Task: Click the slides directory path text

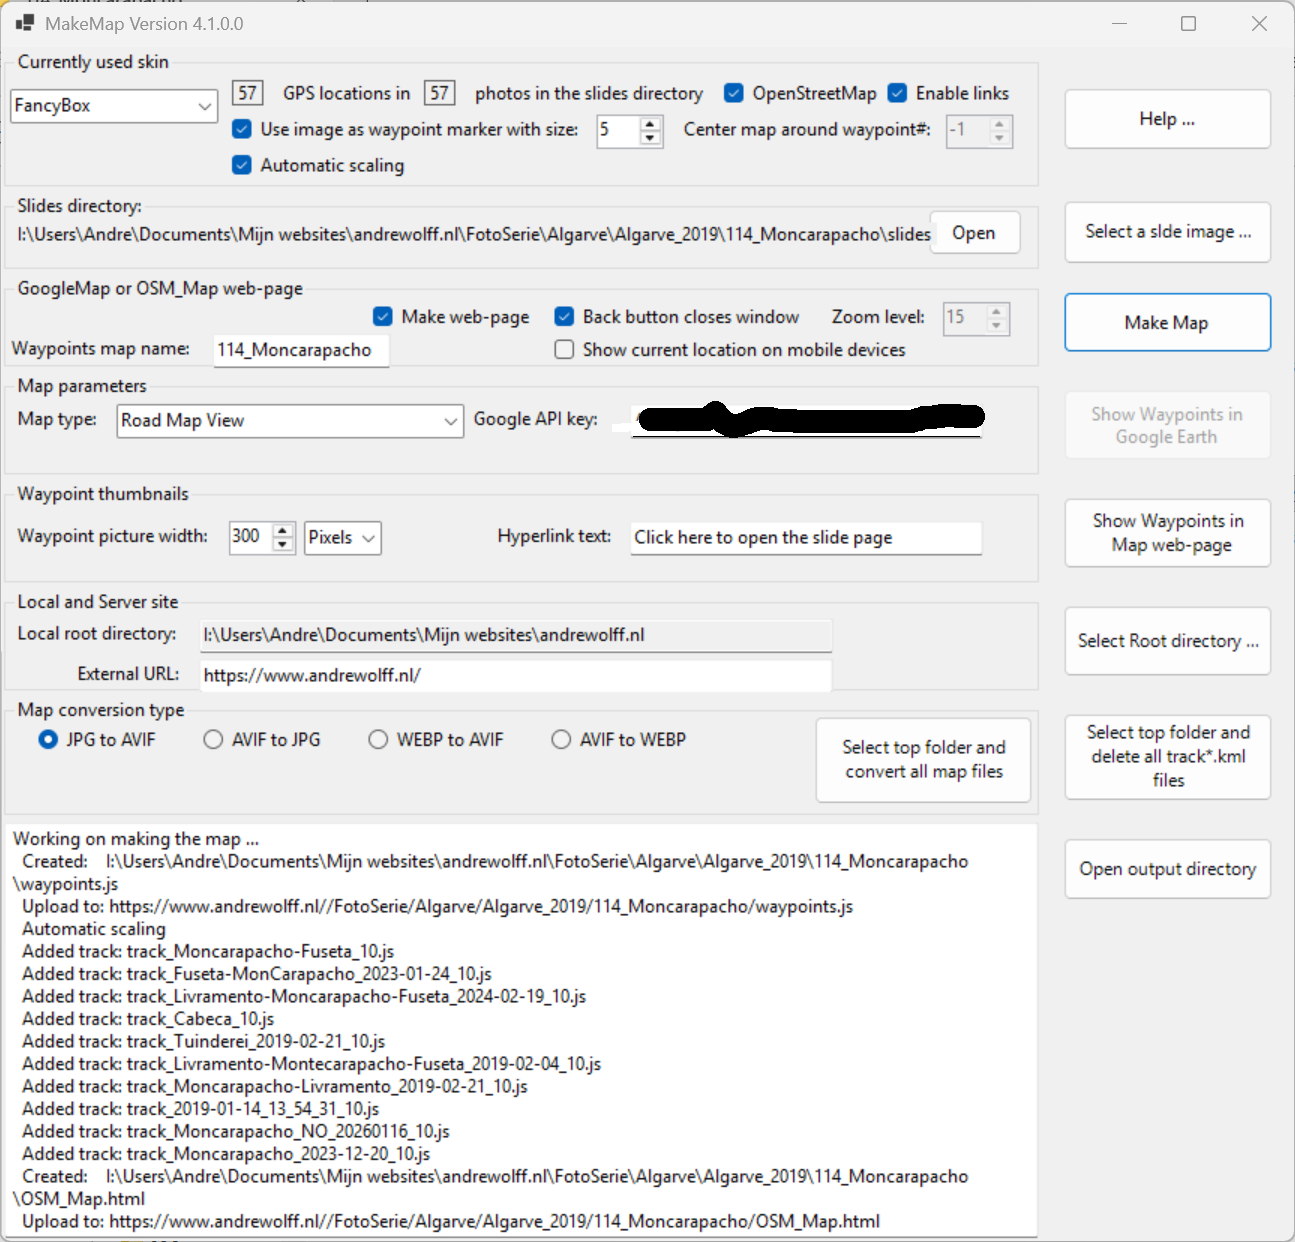Action: [x=474, y=234]
